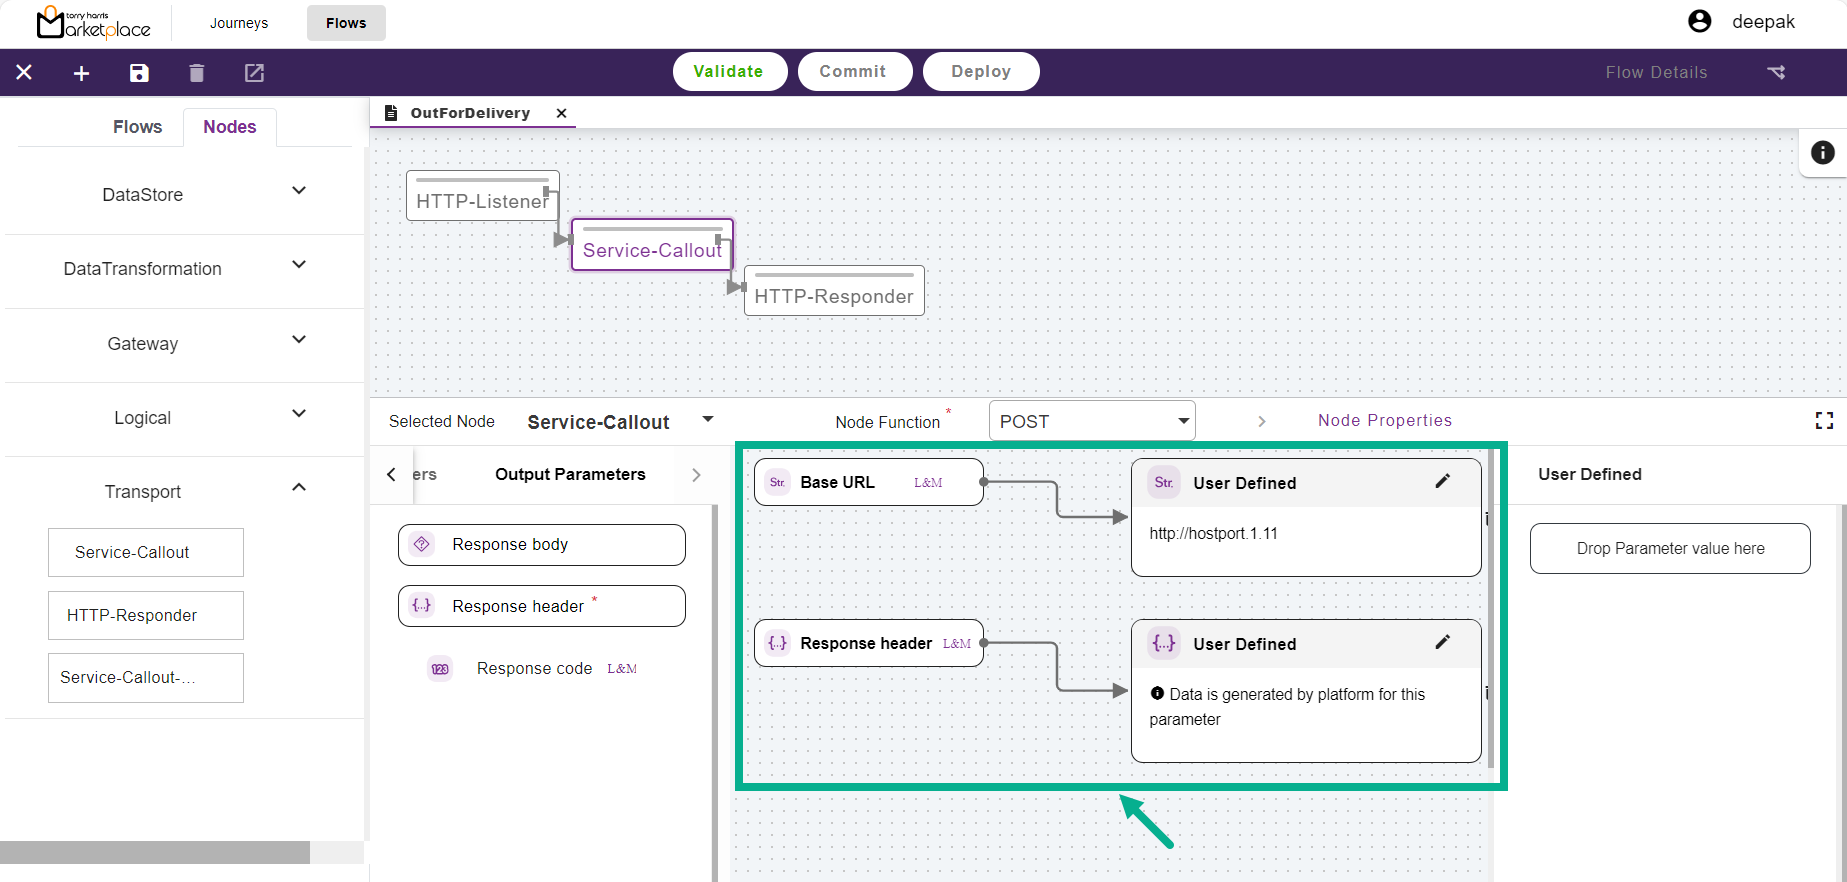Edit the Response header User Defined value
Screen dimensions: 1847x882
[1442, 643]
